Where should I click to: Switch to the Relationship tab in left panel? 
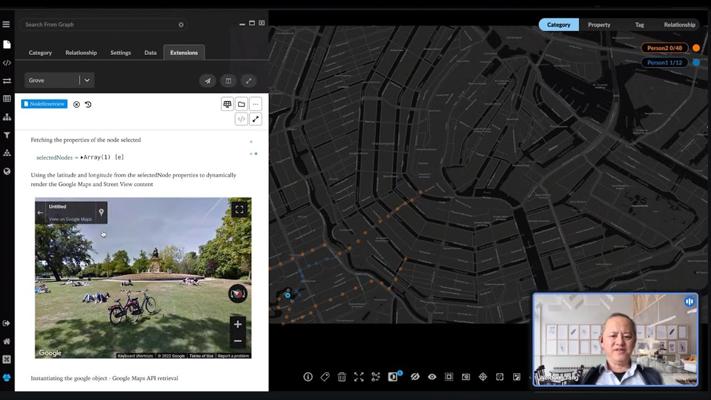click(81, 52)
